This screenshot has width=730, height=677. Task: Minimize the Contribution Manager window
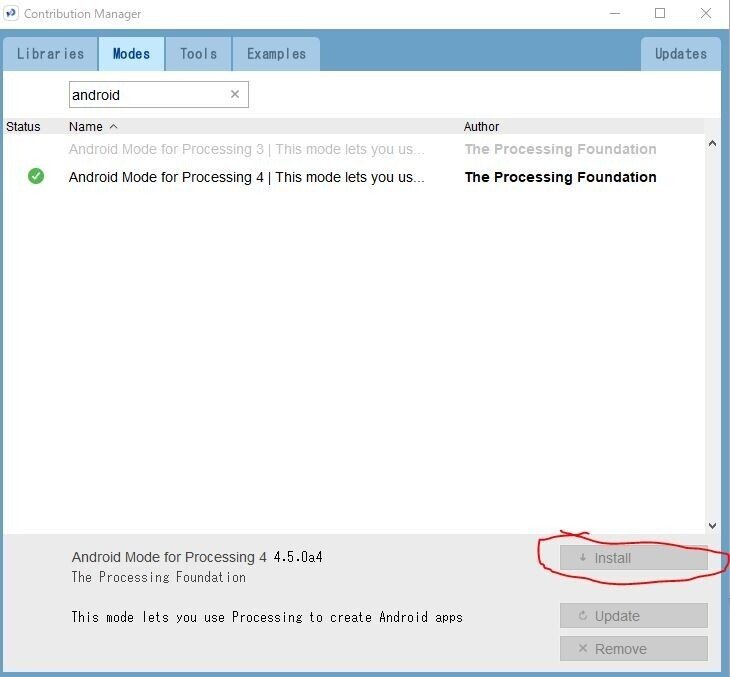click(x=615, y=14)
